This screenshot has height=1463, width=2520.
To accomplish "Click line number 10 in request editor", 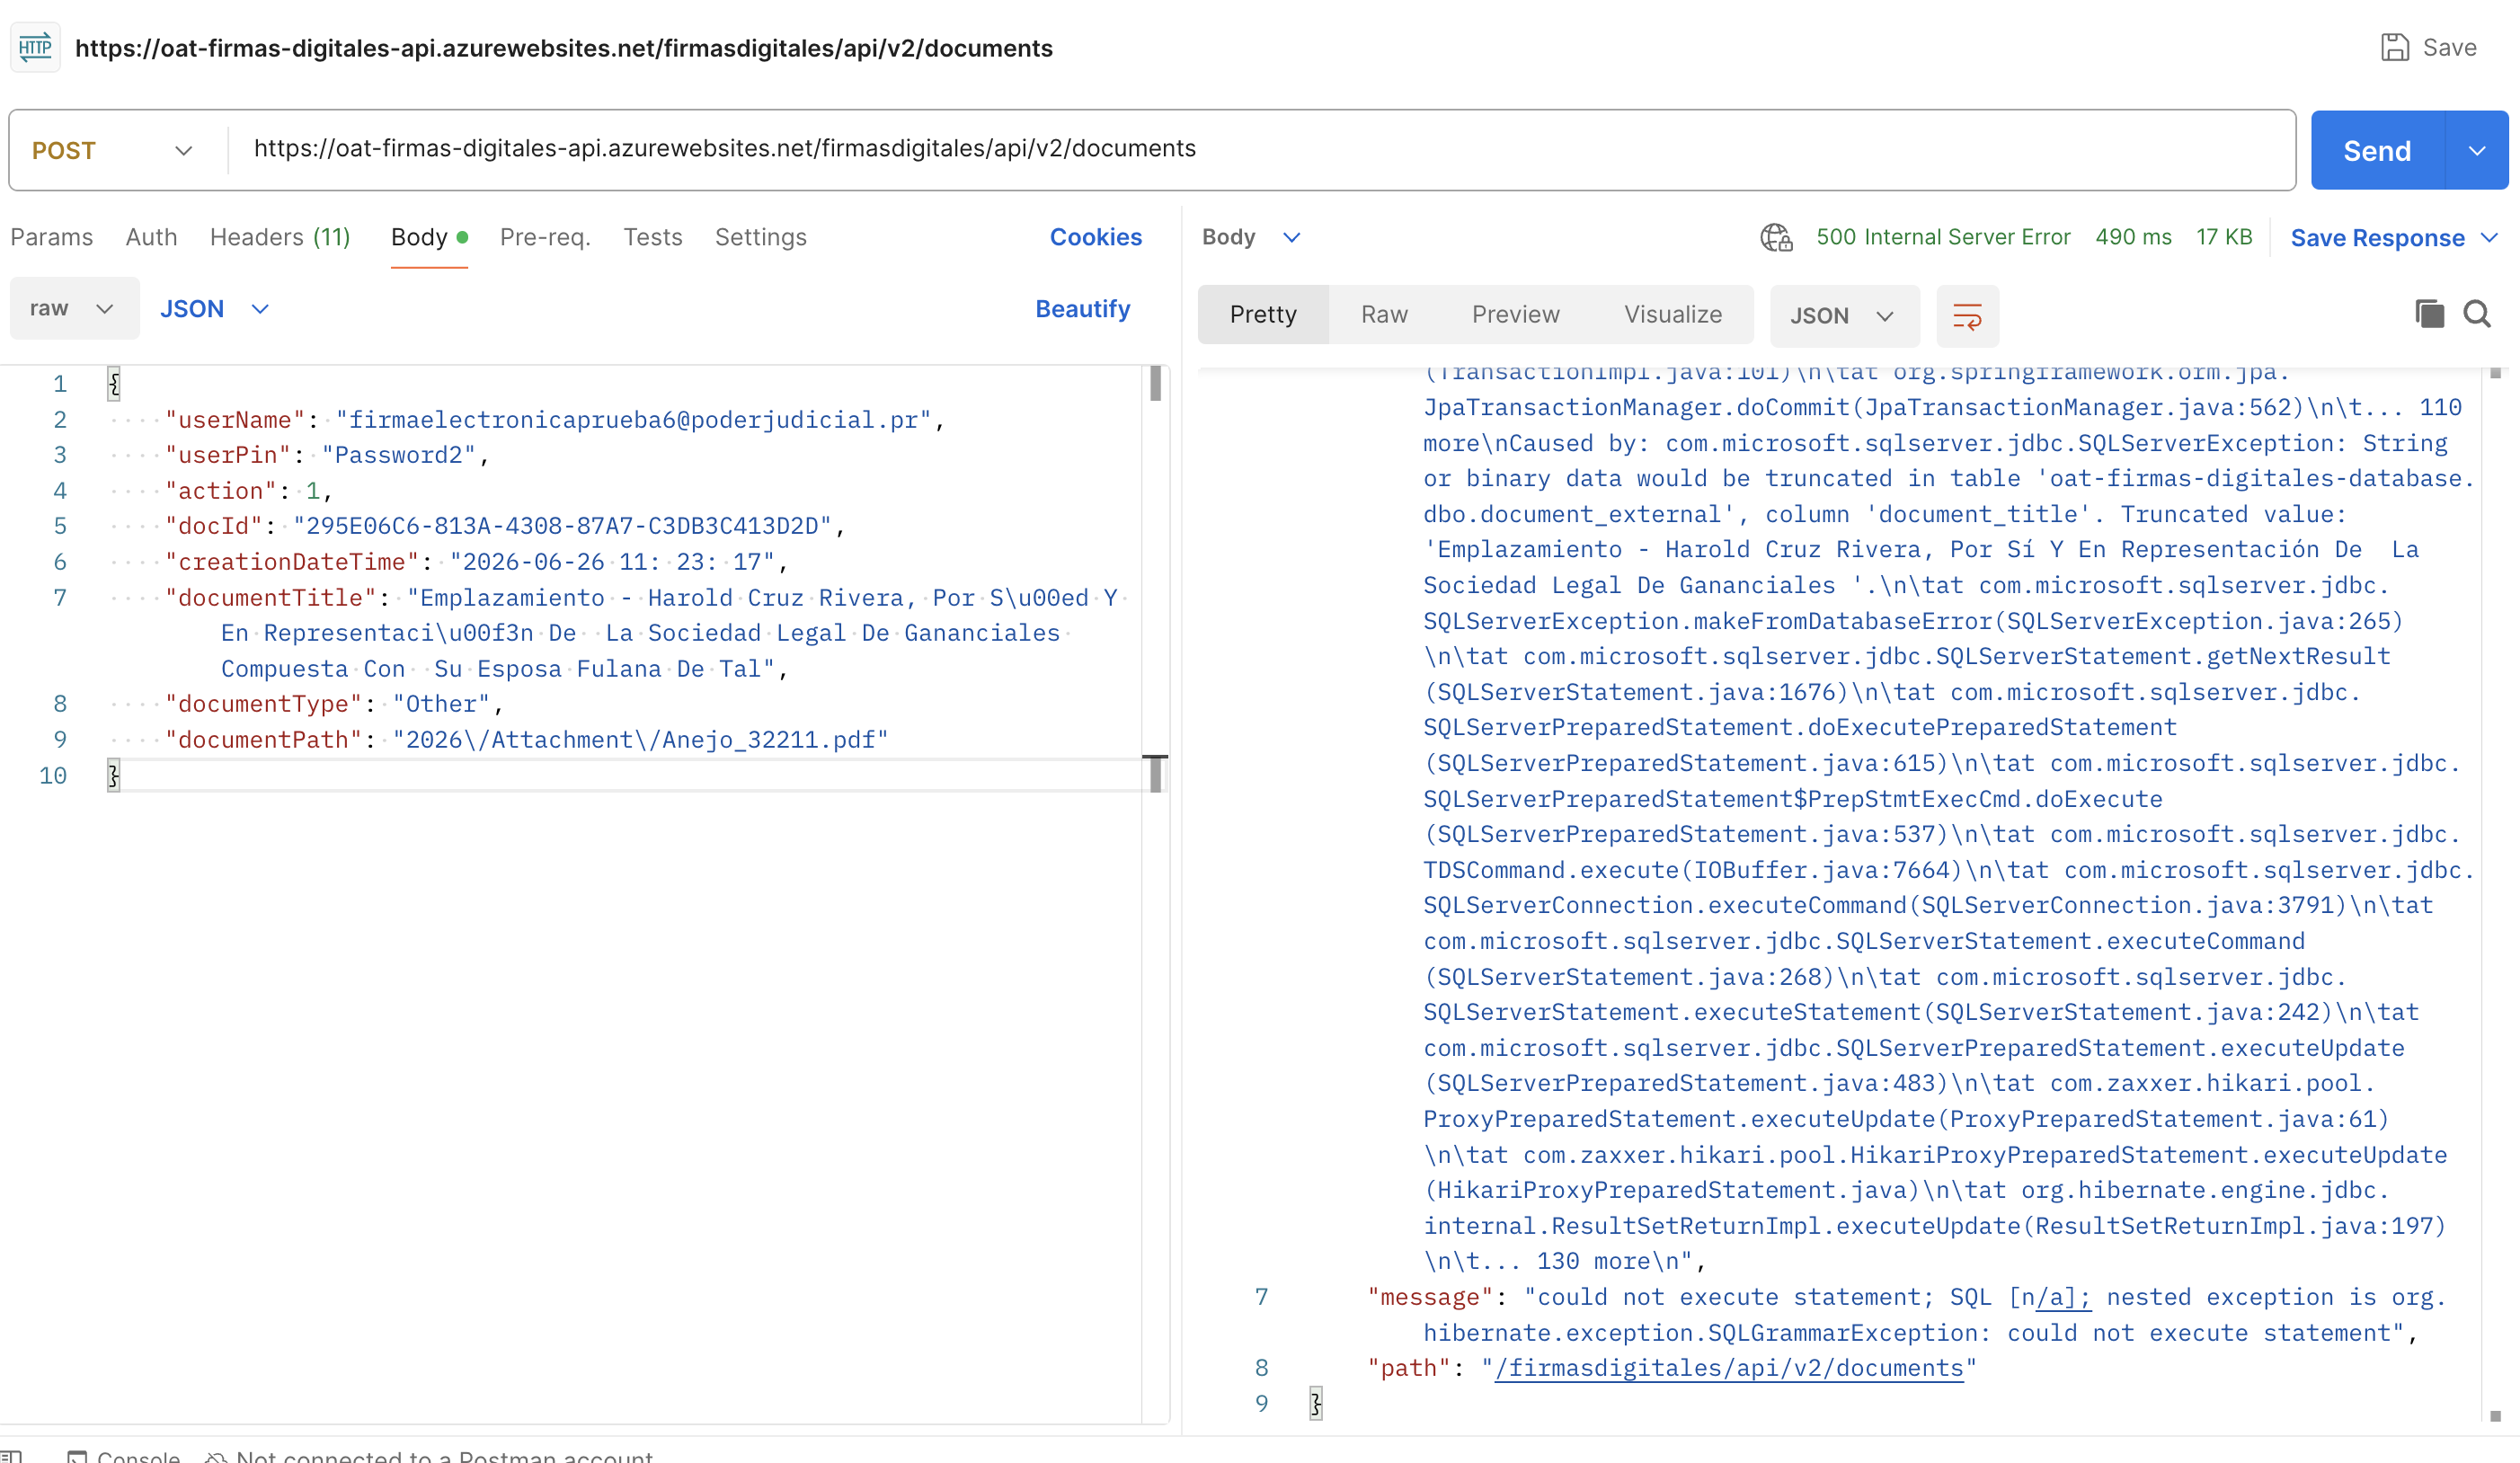I will (x=53, y=776).
